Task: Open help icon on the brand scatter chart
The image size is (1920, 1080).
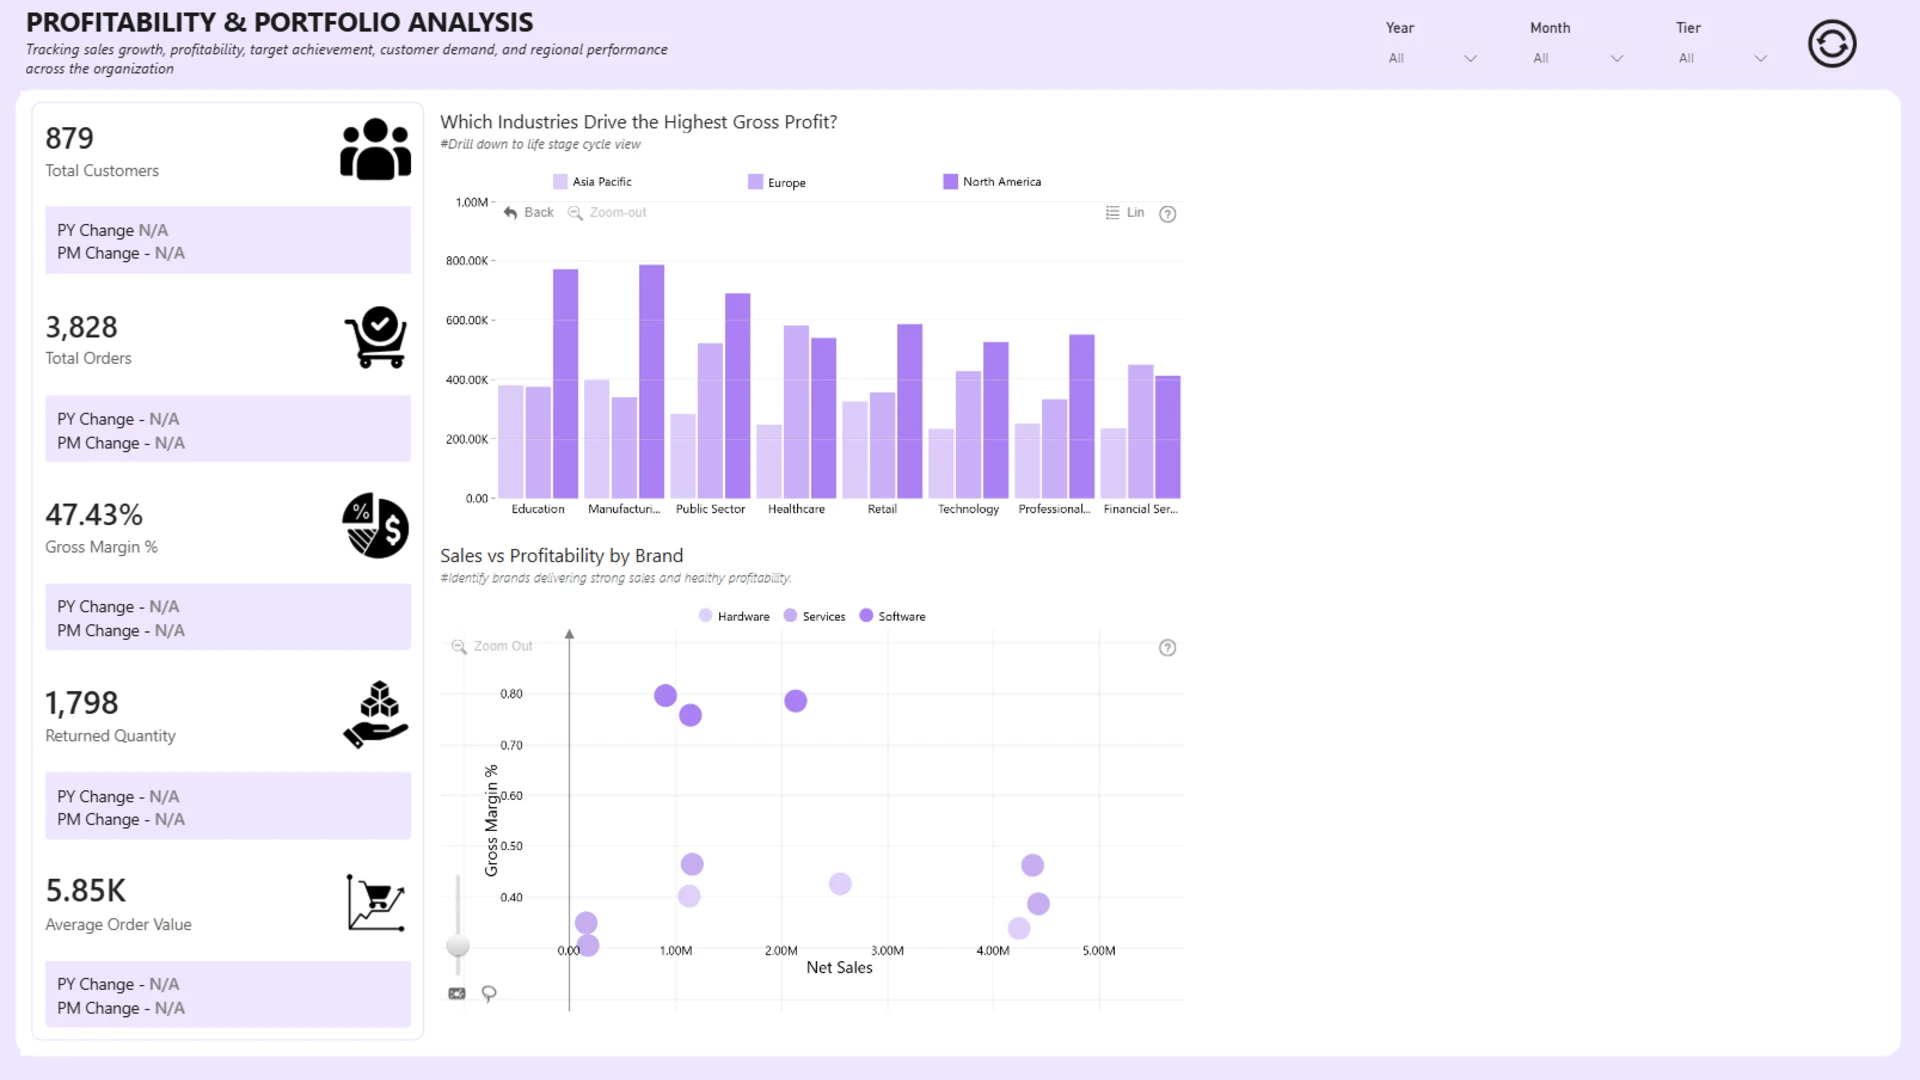Action: (1167, 648)
